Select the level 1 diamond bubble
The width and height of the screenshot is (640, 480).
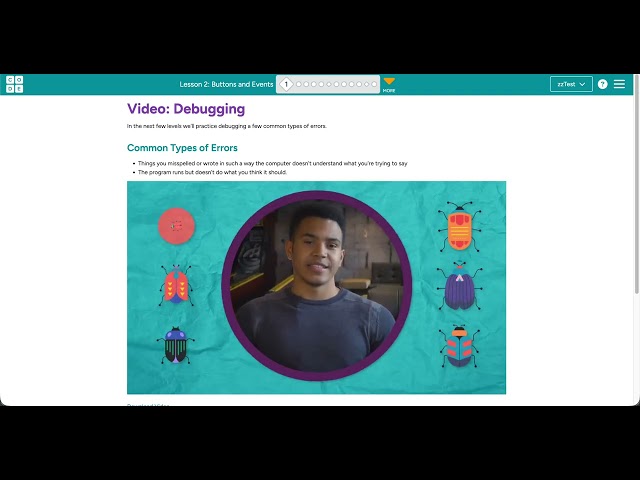click(286, 84)
